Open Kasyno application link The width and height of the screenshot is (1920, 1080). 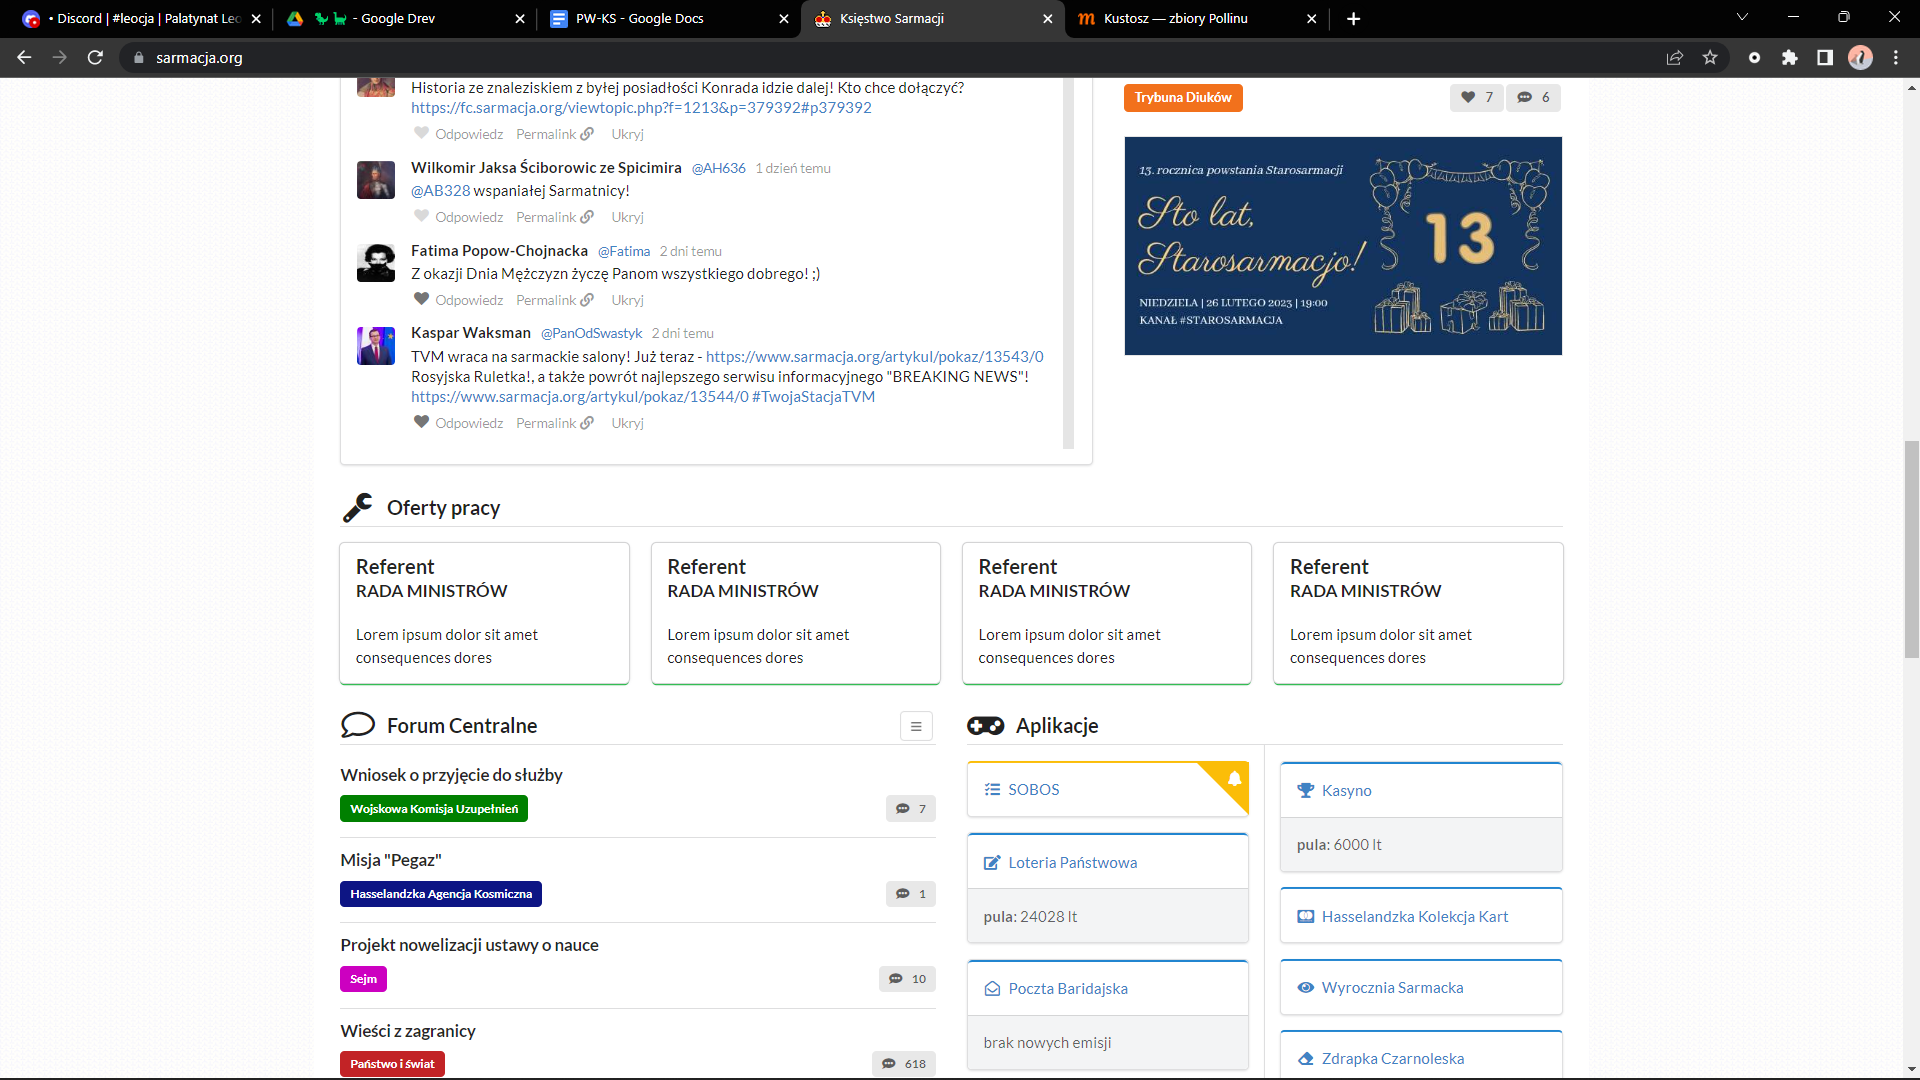pyautogui.click(x=1346, y=791)
